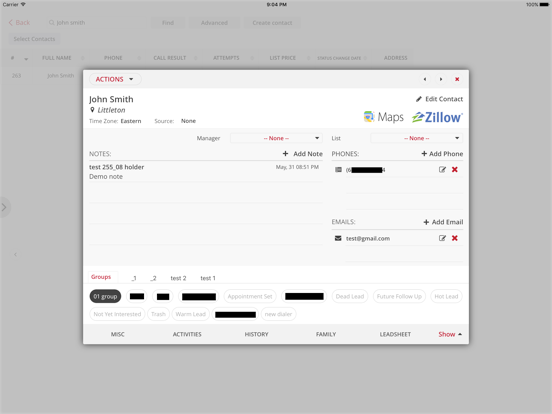Close the John Smith contact popup
552x414 pixels.
click(457, 79)
